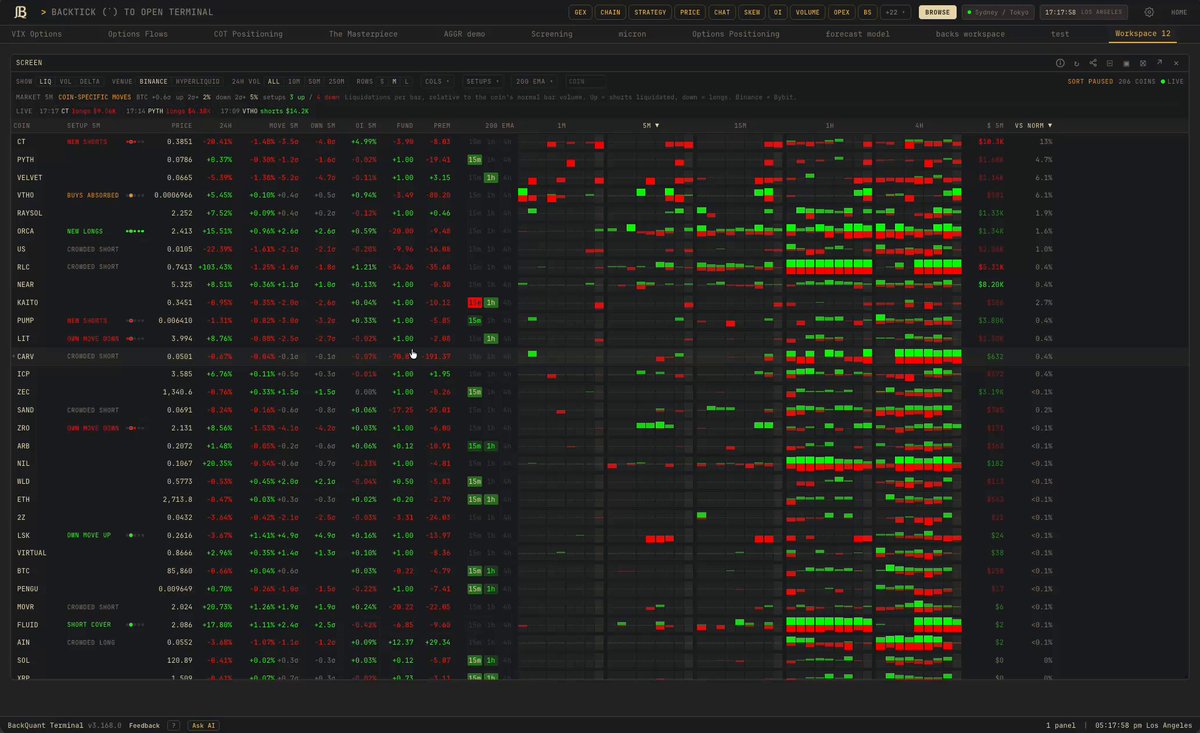The image size is (1200, 733).
Task: Open the COT Positioning tab
Action: (x=248, y=34)
